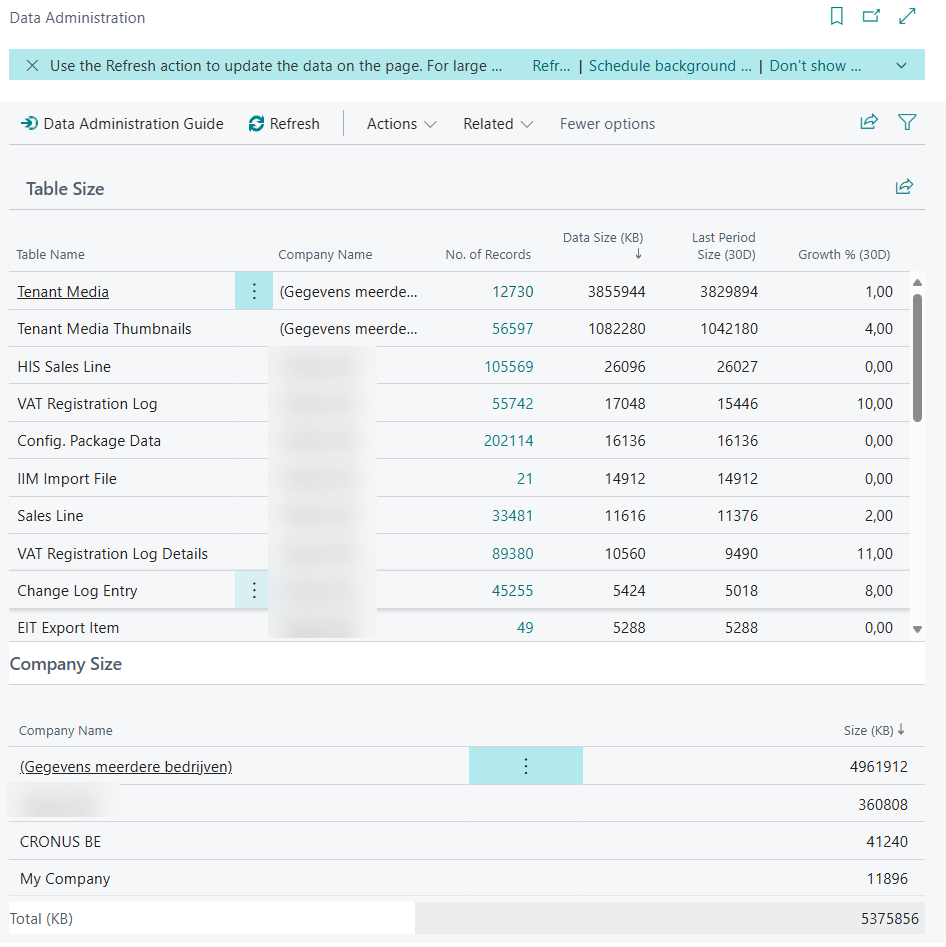Click share icon beside Table Size heading
Image resolution: width=946 pixels, height=947 pixels.
click(x=904, y=187)
